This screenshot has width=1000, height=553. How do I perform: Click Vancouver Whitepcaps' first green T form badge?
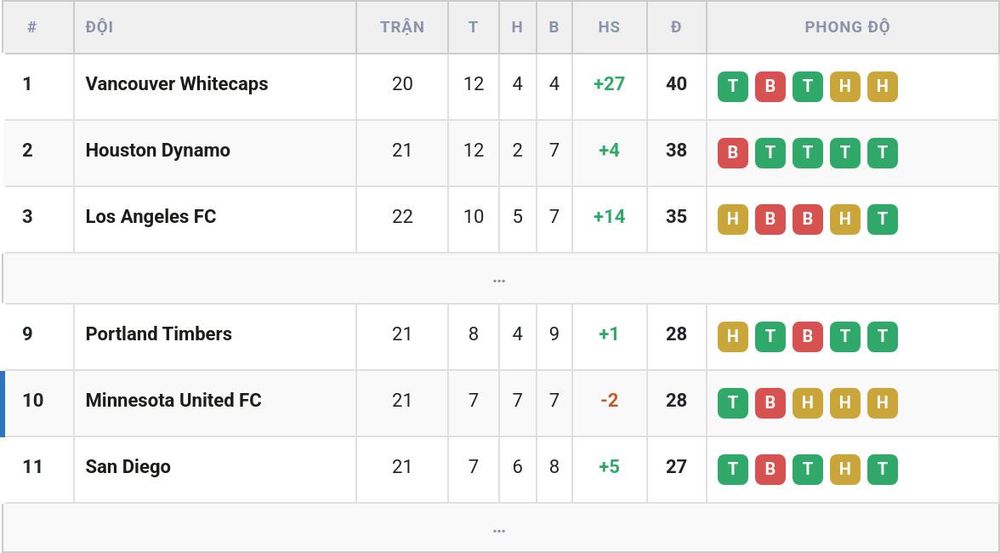click(x=732, y=87)
